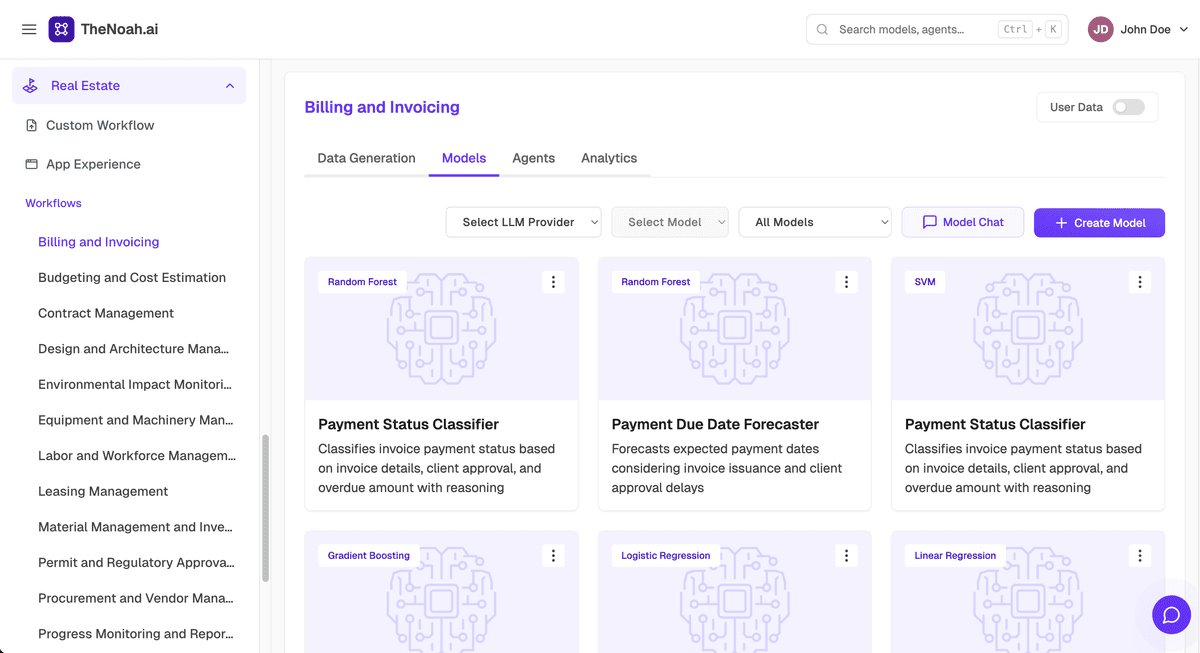The width and height of the screenshot is (1200, 653).
Task: Select Environmental Impact Monitoring workflow
Action: 135,384
